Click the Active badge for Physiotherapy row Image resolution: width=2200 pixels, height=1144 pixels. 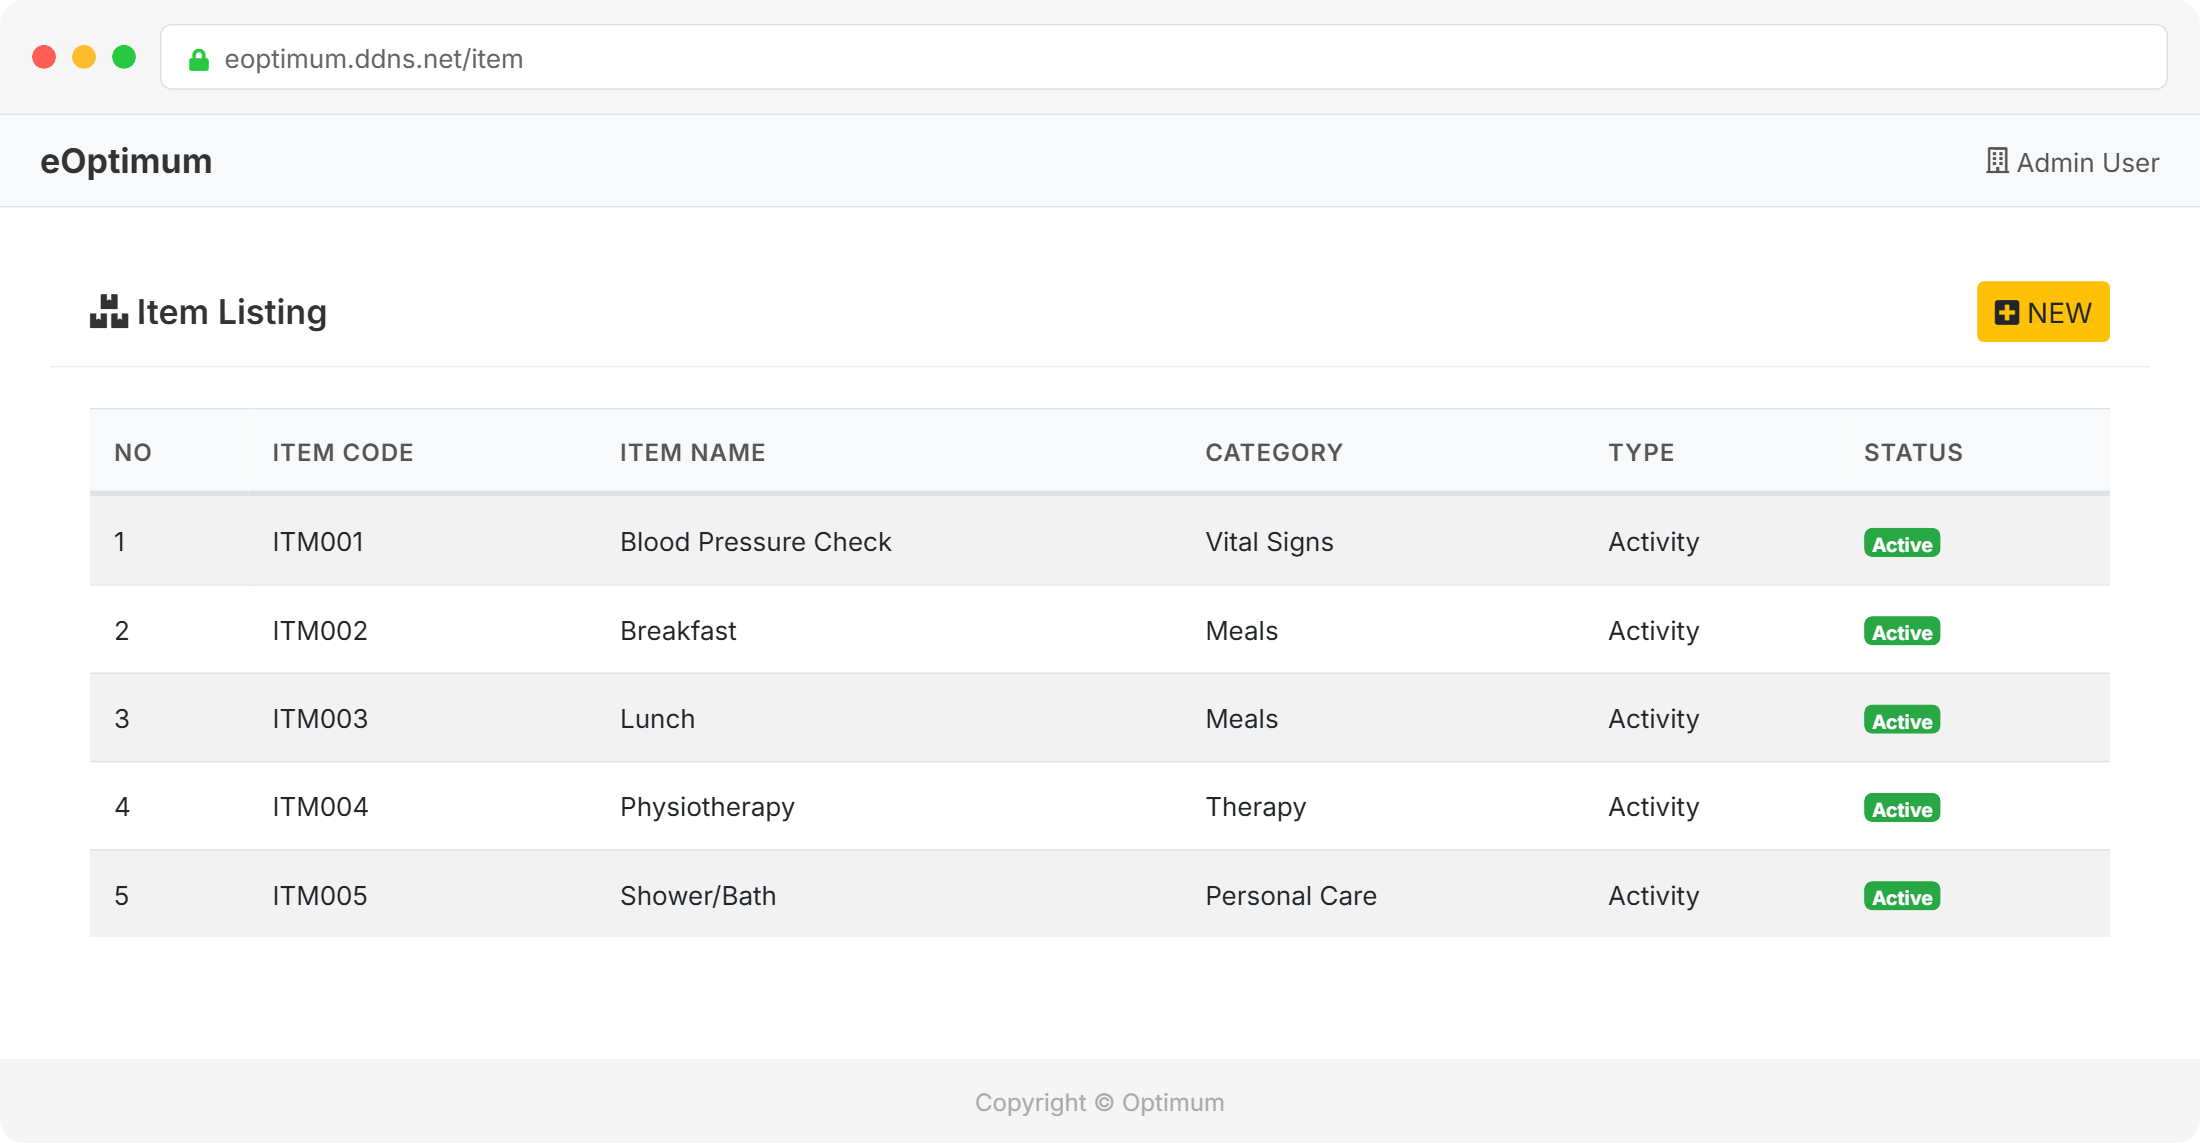pyautogui.click(x=1901, y=809)
